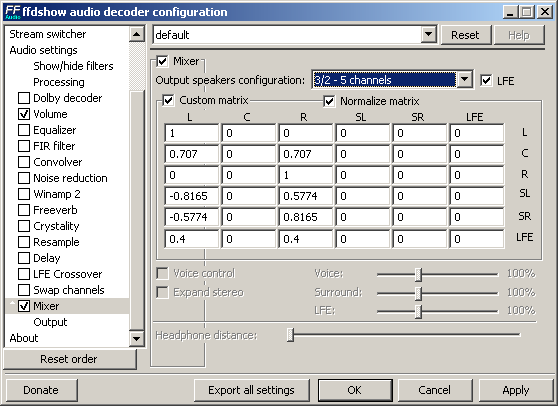
Task: Click Export all settings button
Action: (x=251, y=390)
